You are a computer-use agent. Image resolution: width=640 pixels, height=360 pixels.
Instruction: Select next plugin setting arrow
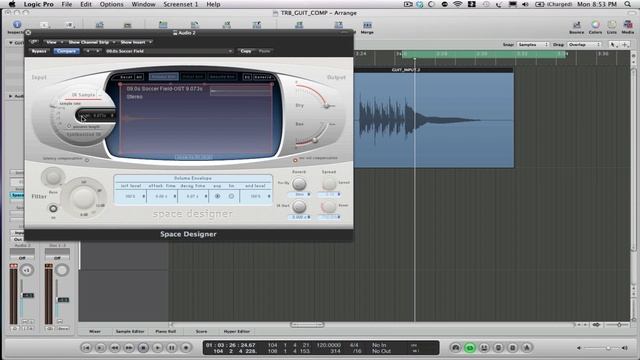click(x=97, y=51)
